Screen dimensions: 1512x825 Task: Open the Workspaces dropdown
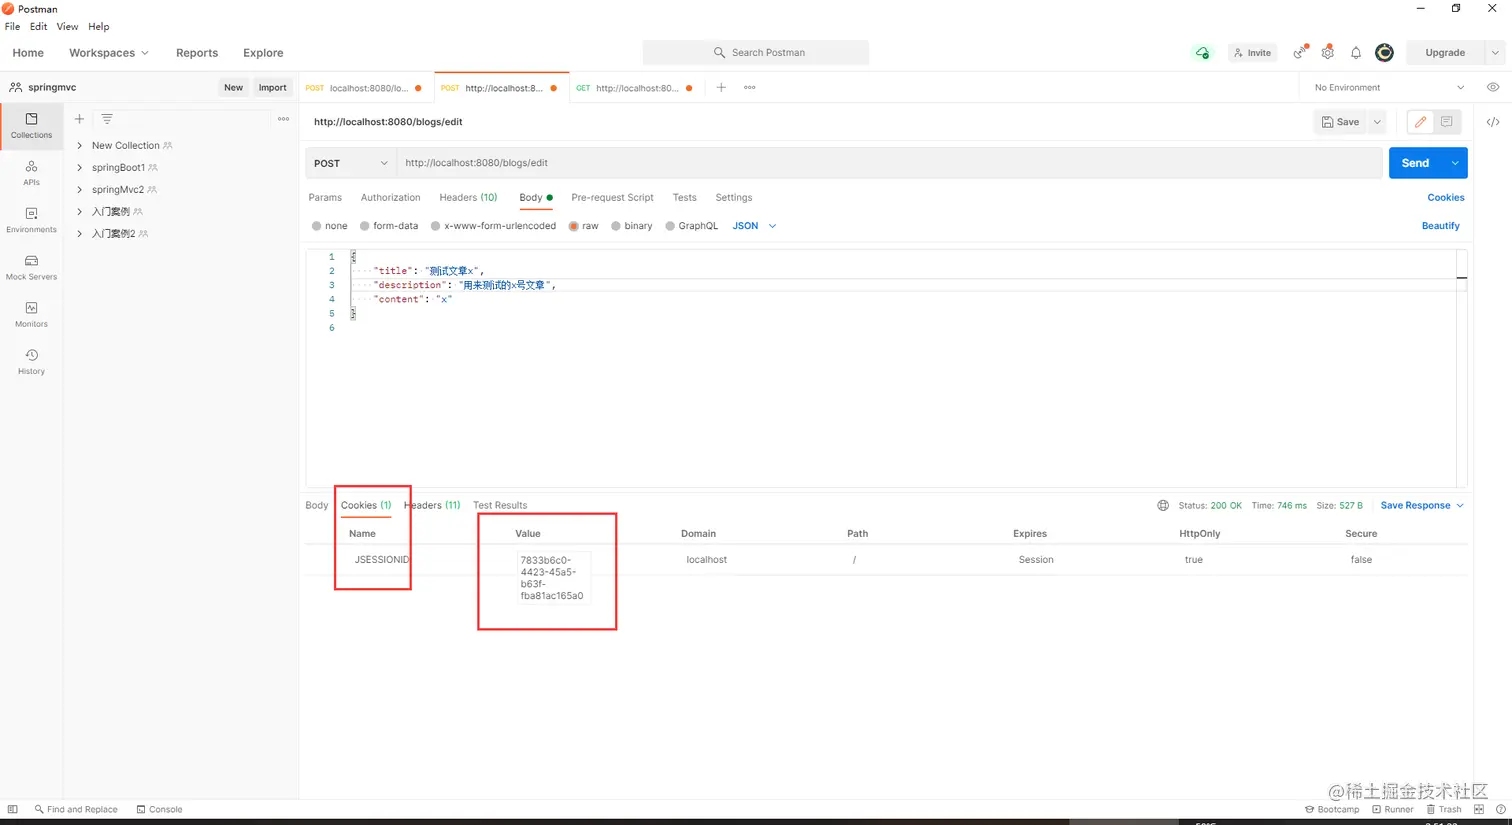pyautogui.click(x=108, y=53)
